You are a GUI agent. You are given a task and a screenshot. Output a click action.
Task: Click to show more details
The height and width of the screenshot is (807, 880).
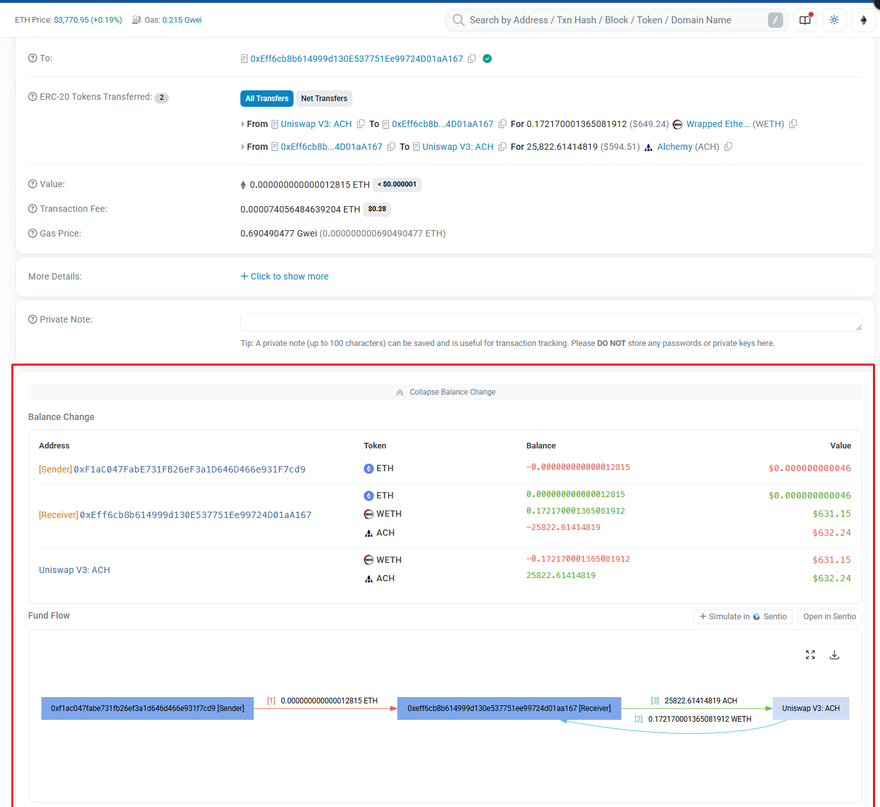pos(285,276)
